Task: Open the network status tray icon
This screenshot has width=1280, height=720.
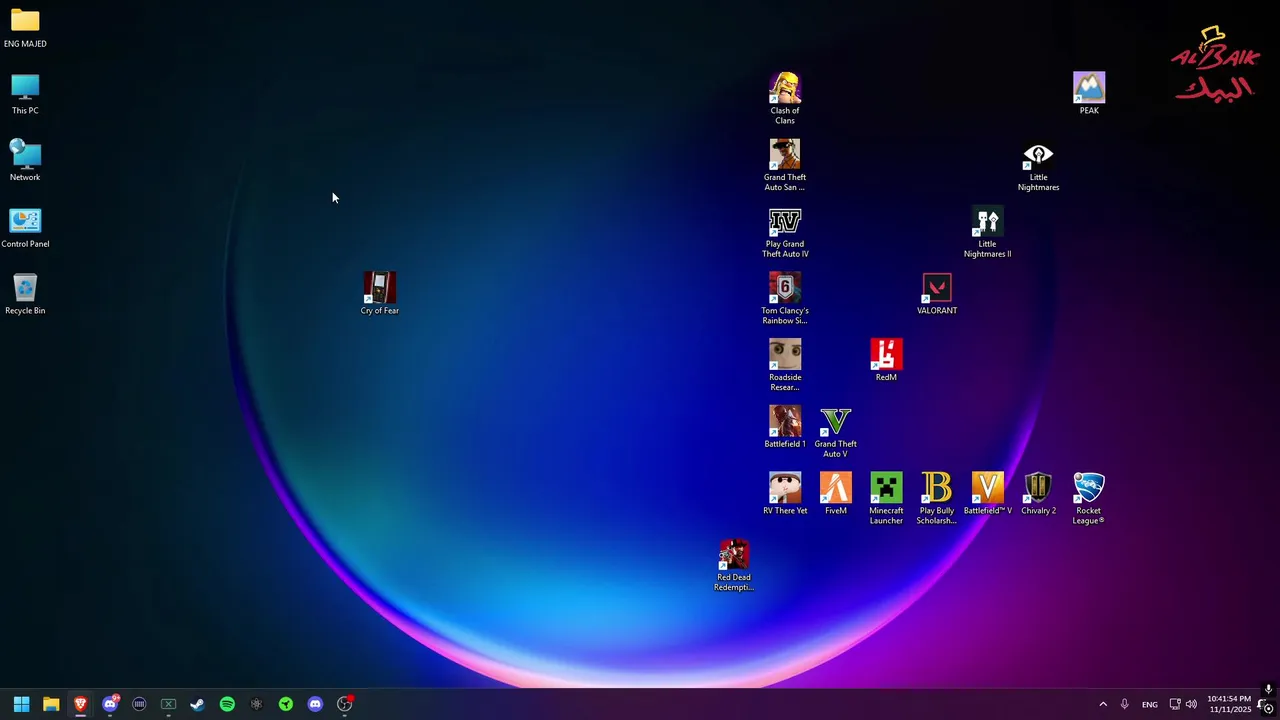Action: tap(1175, 704)
